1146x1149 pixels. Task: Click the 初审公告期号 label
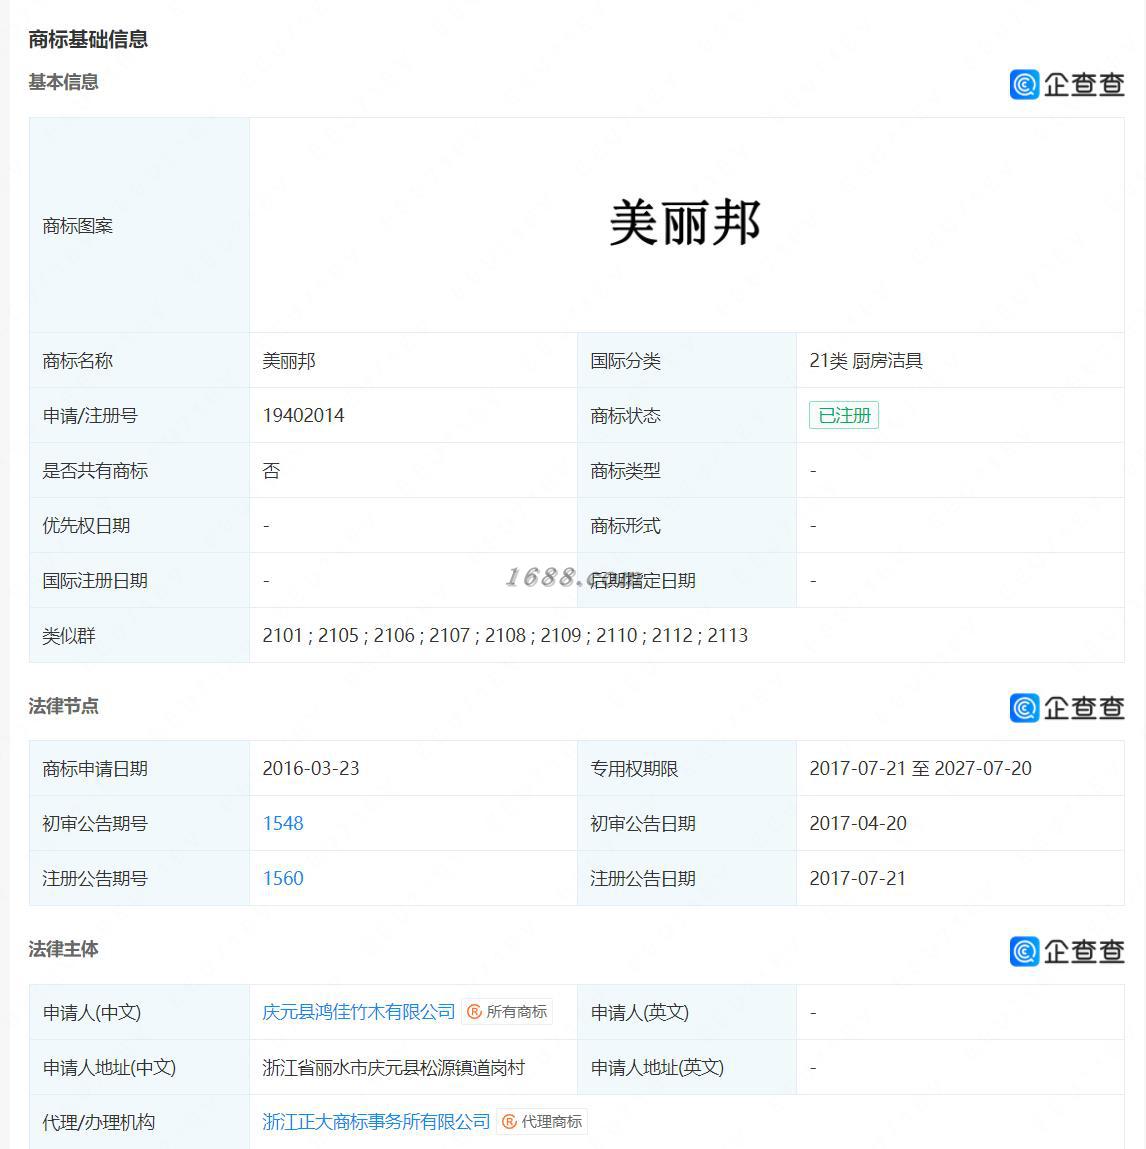[x=95, y=824]
